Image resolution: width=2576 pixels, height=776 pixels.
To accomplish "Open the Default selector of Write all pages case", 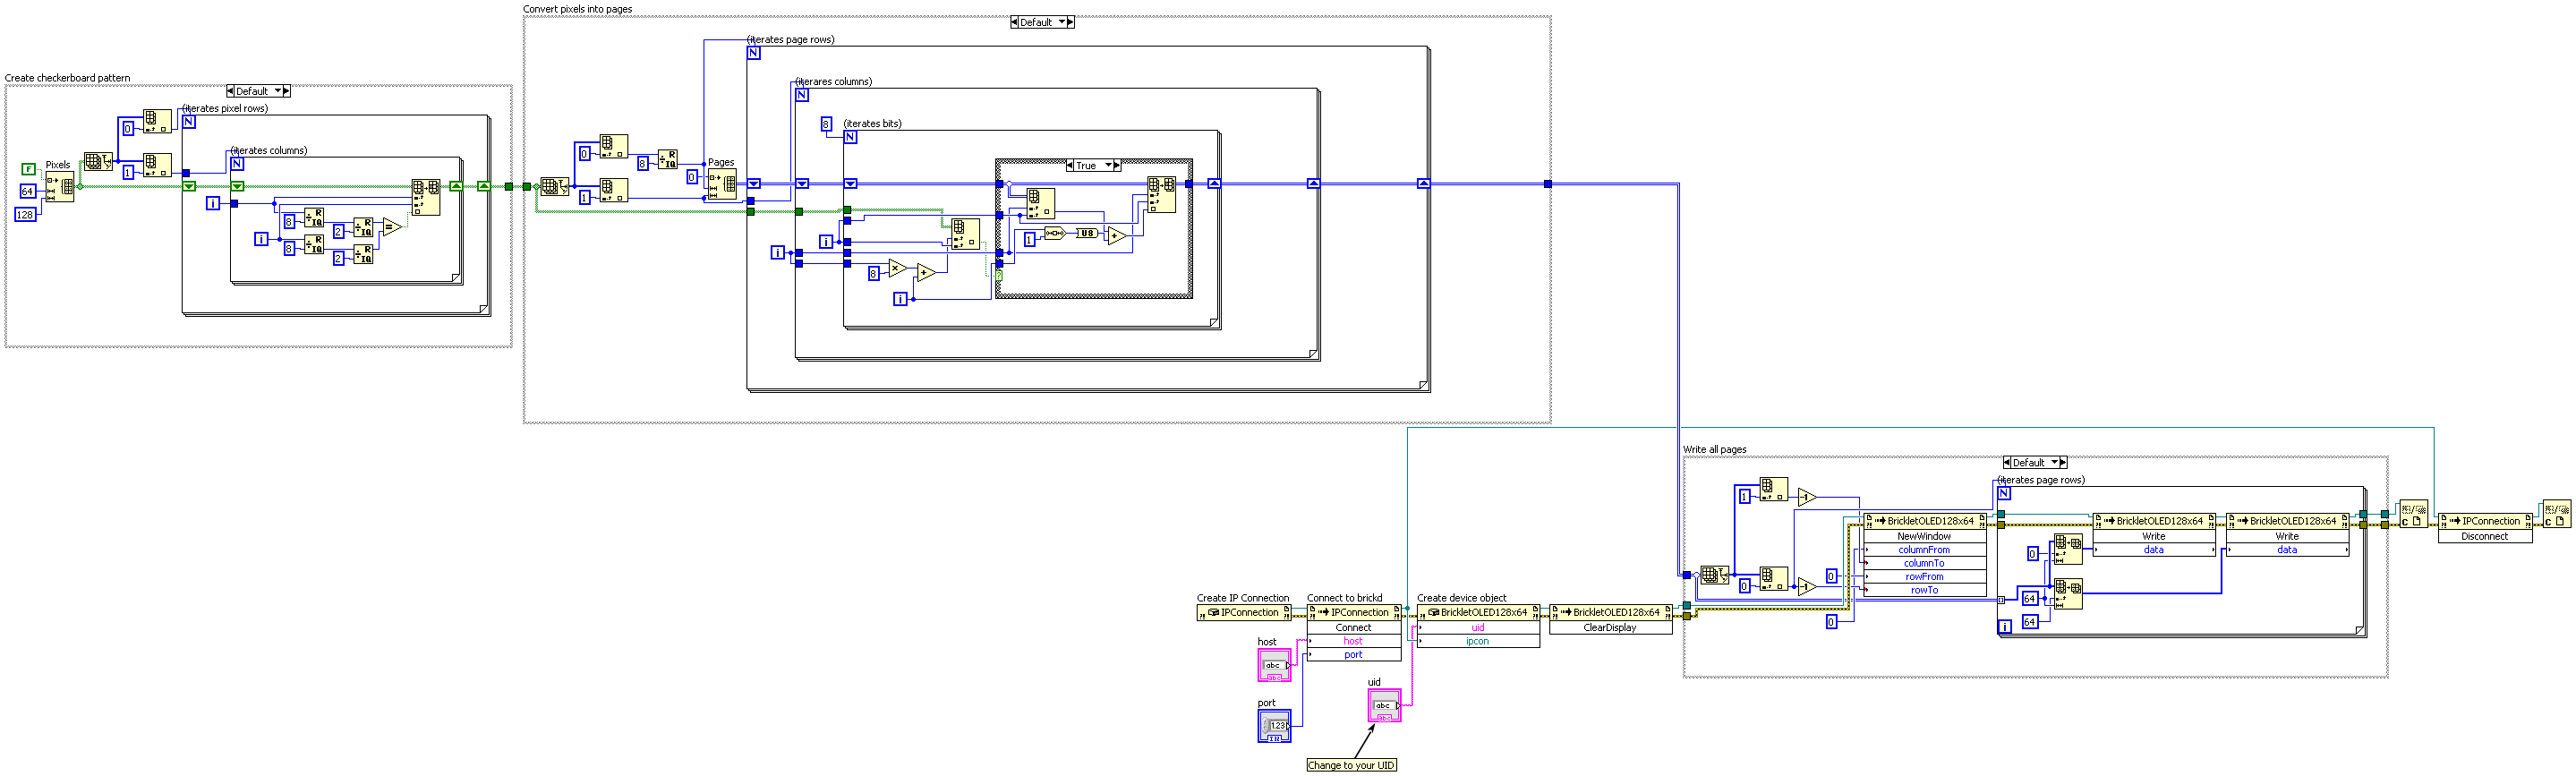I will [2034, 463].
